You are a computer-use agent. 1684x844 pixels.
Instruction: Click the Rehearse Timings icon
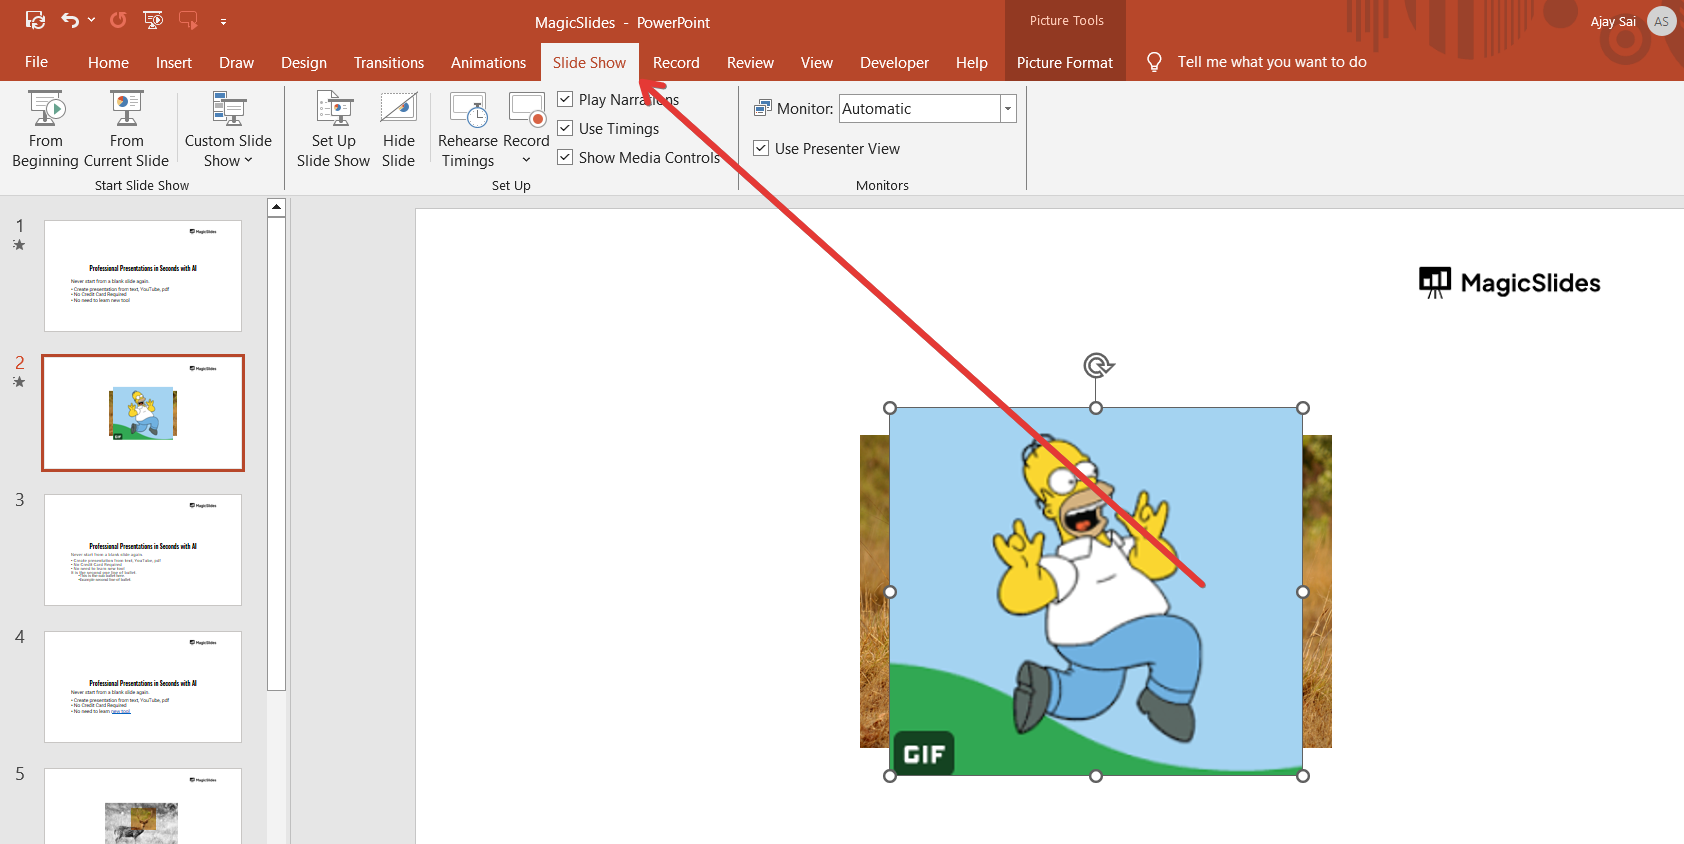click(468, 108)
